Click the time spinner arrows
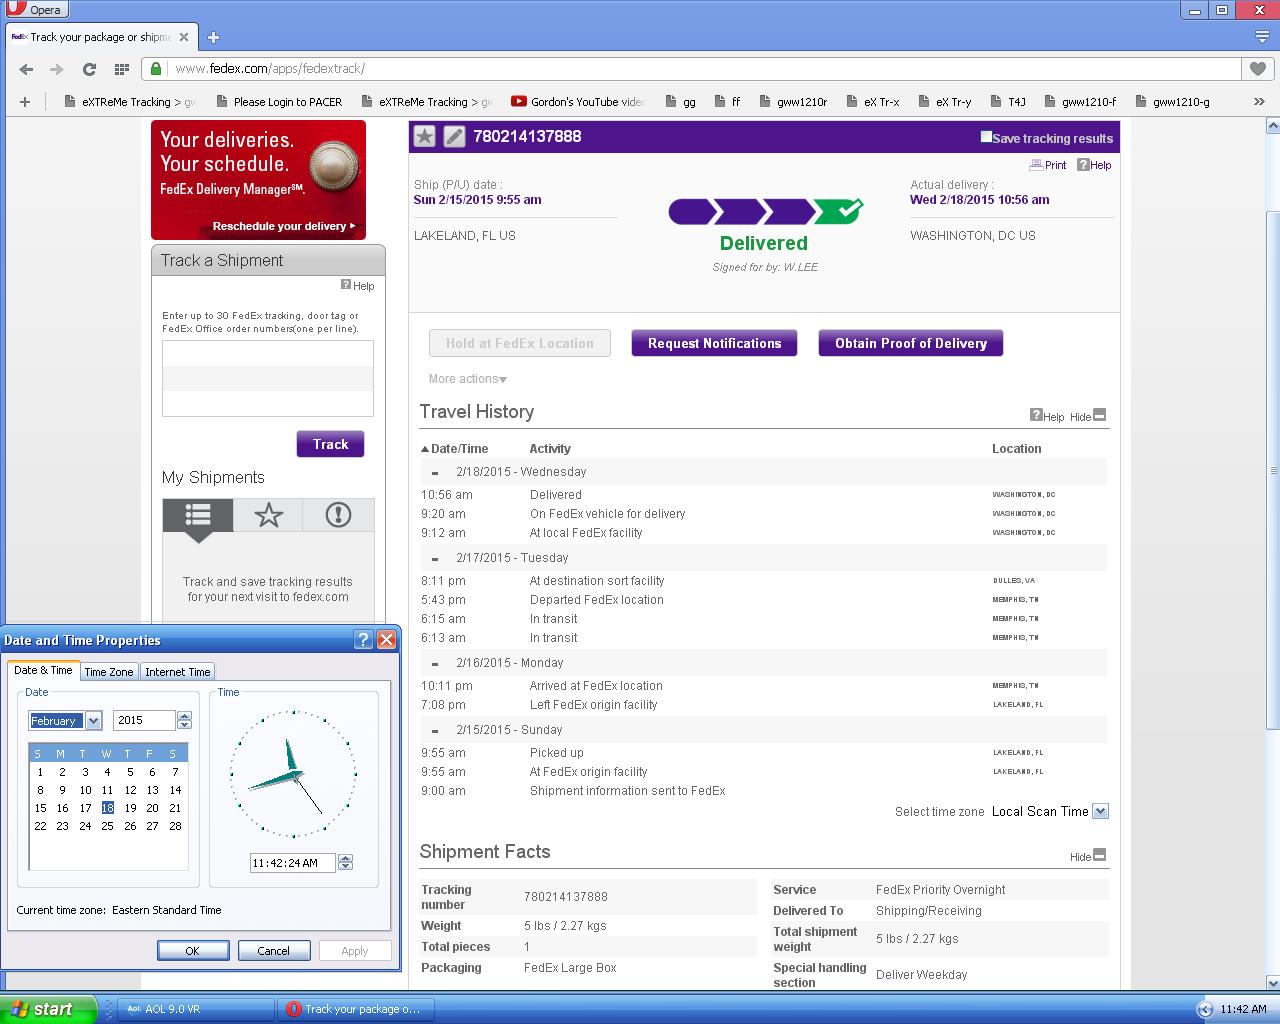 pos(346,862)
